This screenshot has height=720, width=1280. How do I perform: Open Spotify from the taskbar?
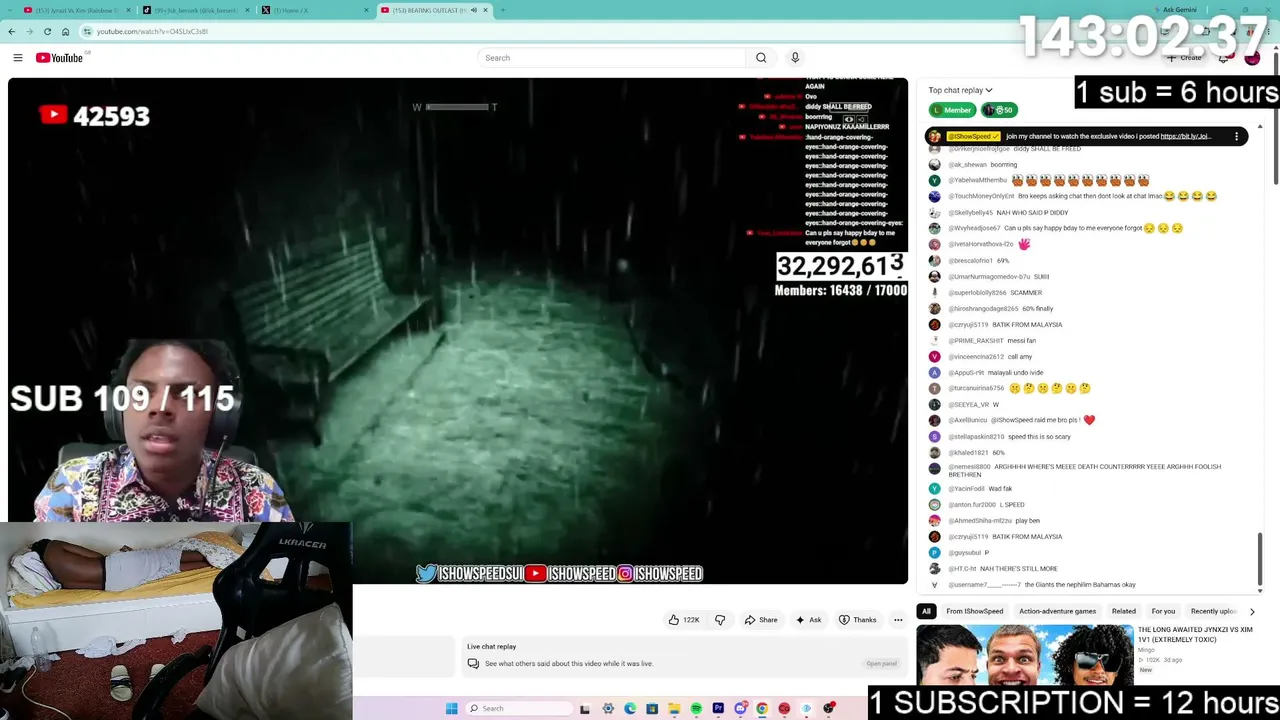tap(696, 709)
